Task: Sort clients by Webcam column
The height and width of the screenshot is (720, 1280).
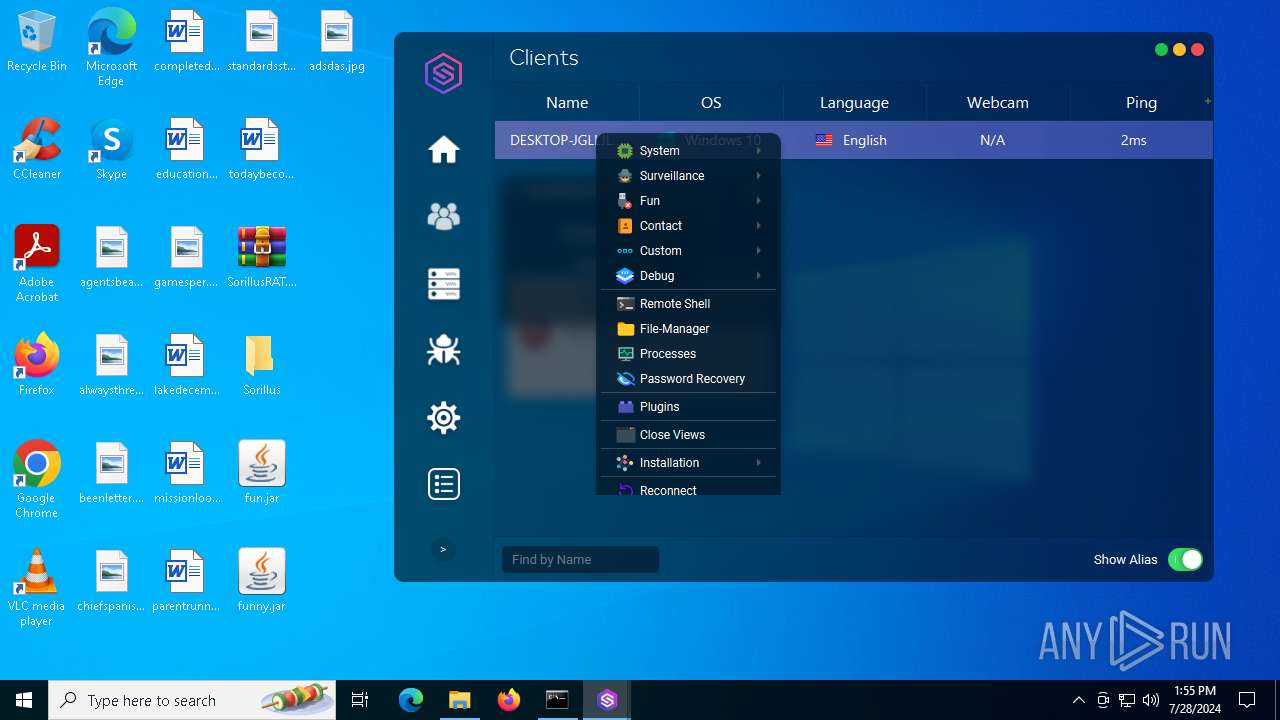Action: (x=997, y=103)
